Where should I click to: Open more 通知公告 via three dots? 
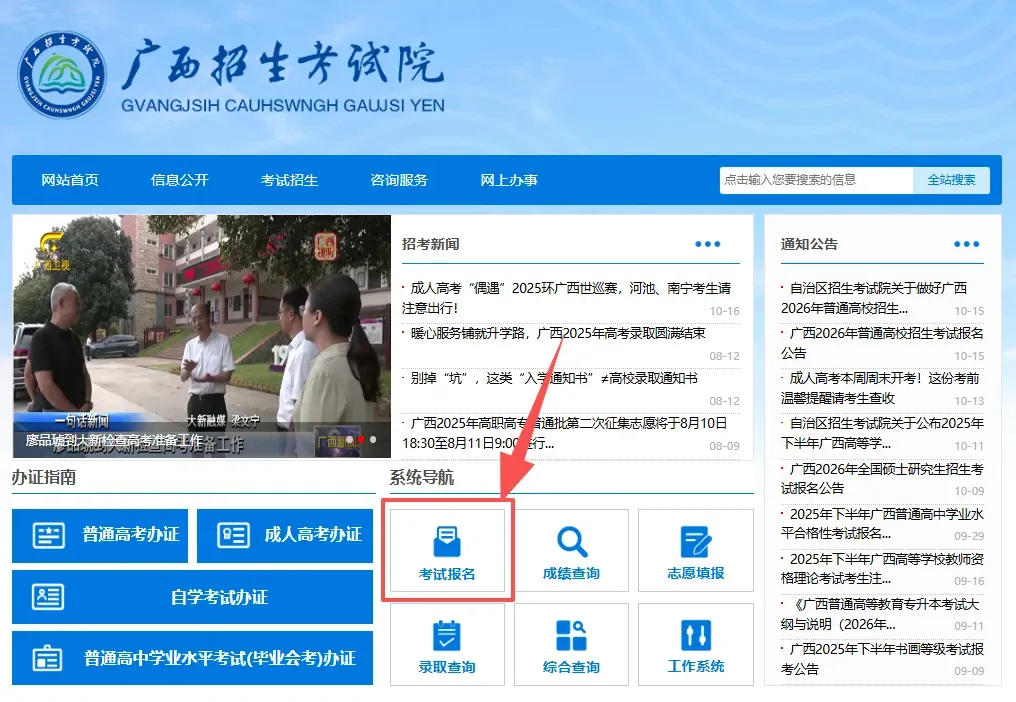coord(966,244)
